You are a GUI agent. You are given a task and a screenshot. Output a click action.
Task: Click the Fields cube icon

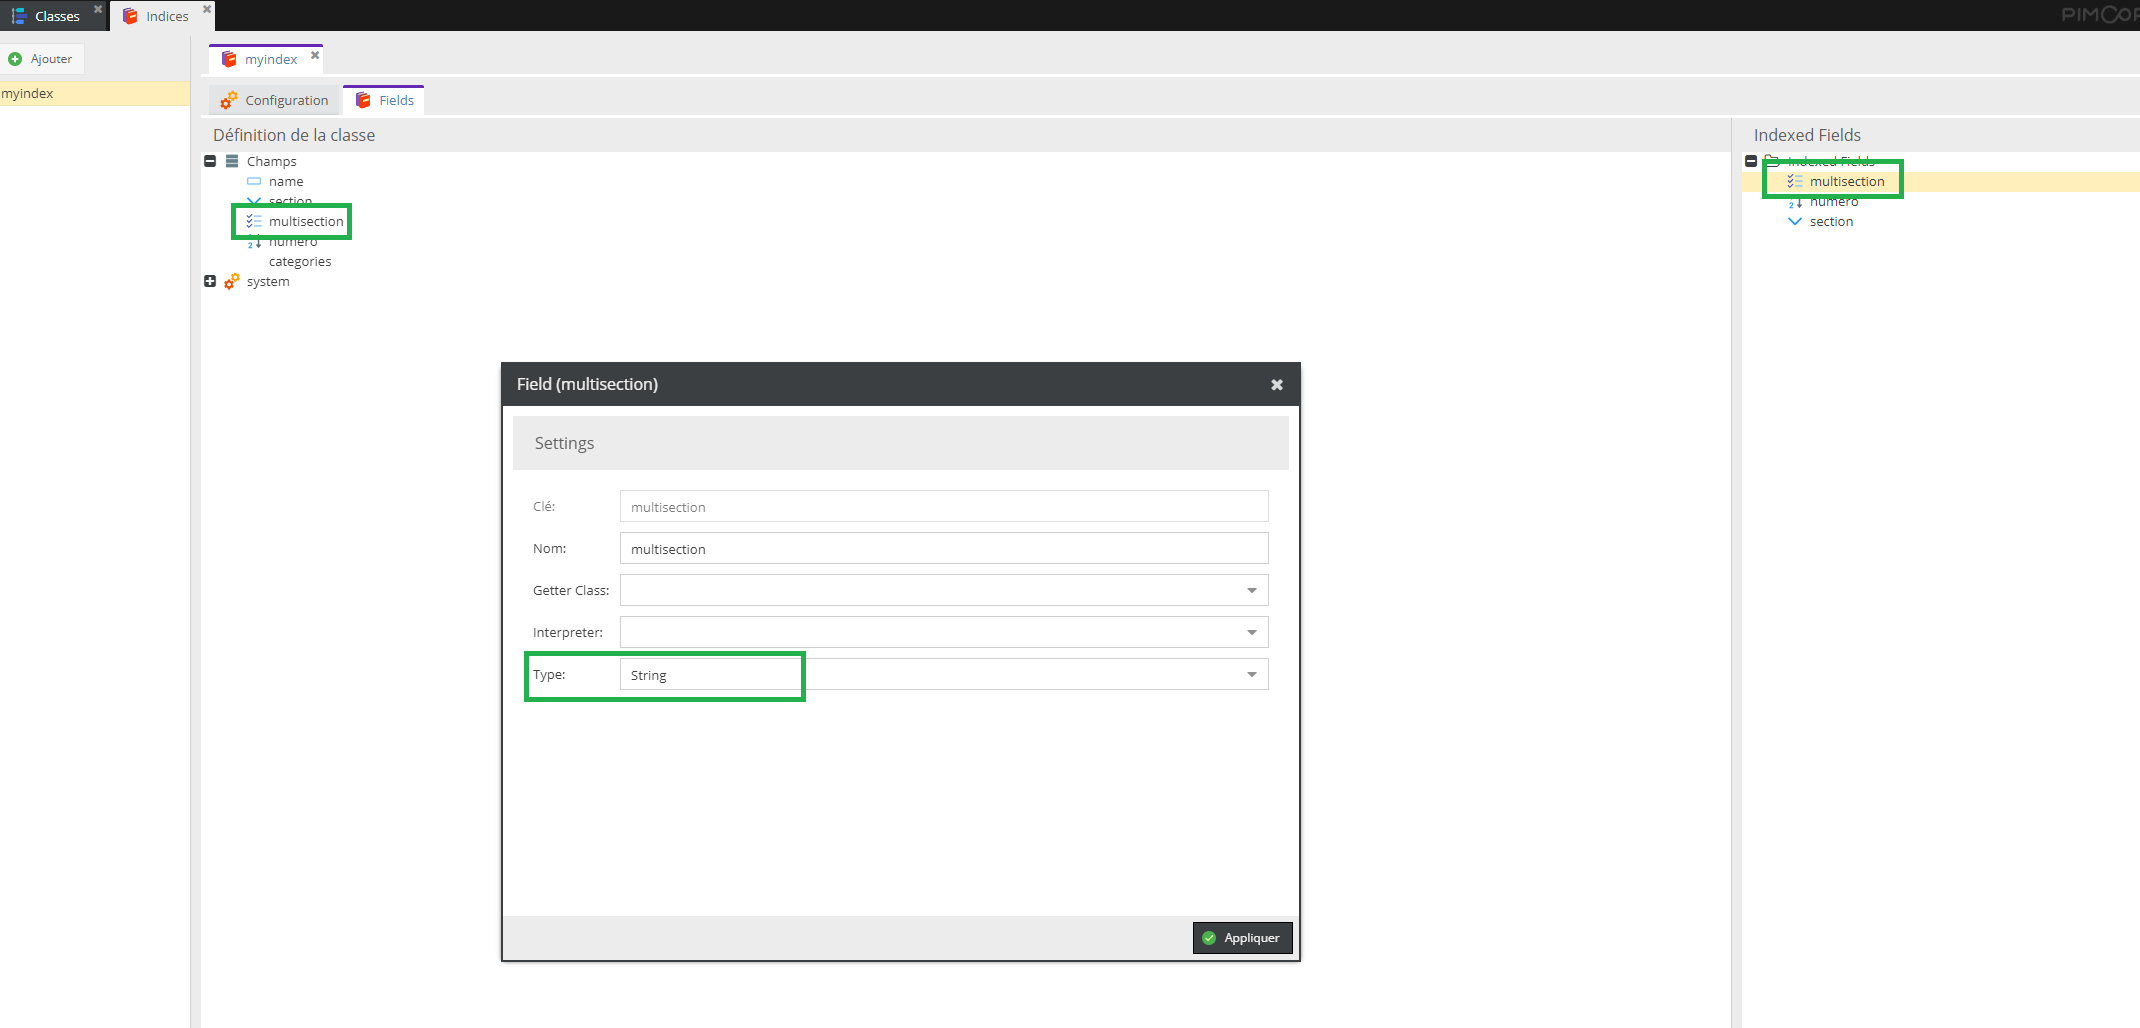click(362, 99)
